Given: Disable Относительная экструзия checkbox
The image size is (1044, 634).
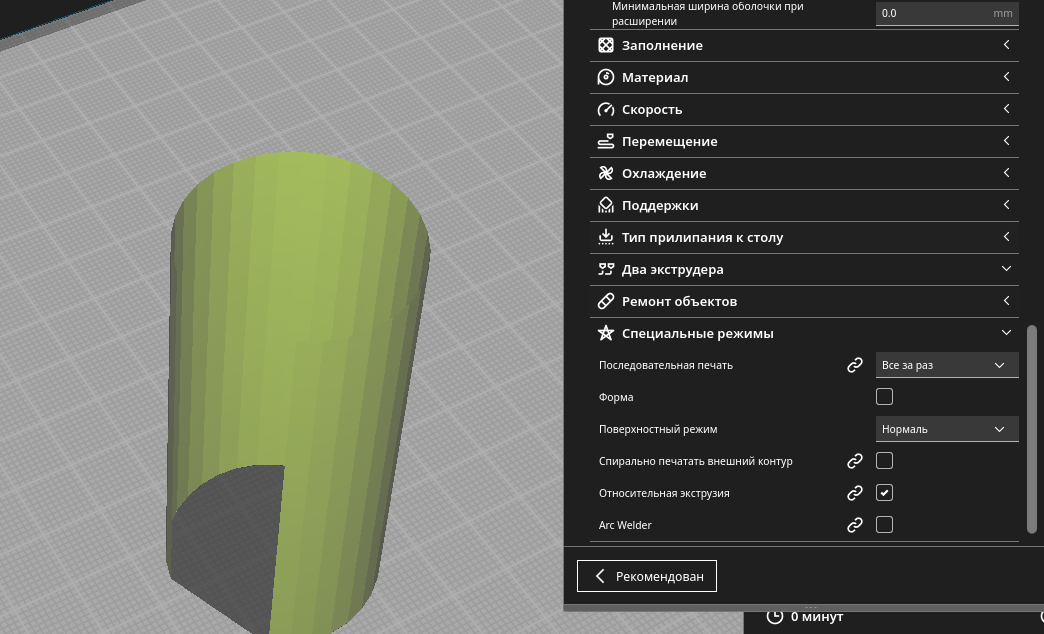Looking at the screenshot, I should (x=884, y=493).
